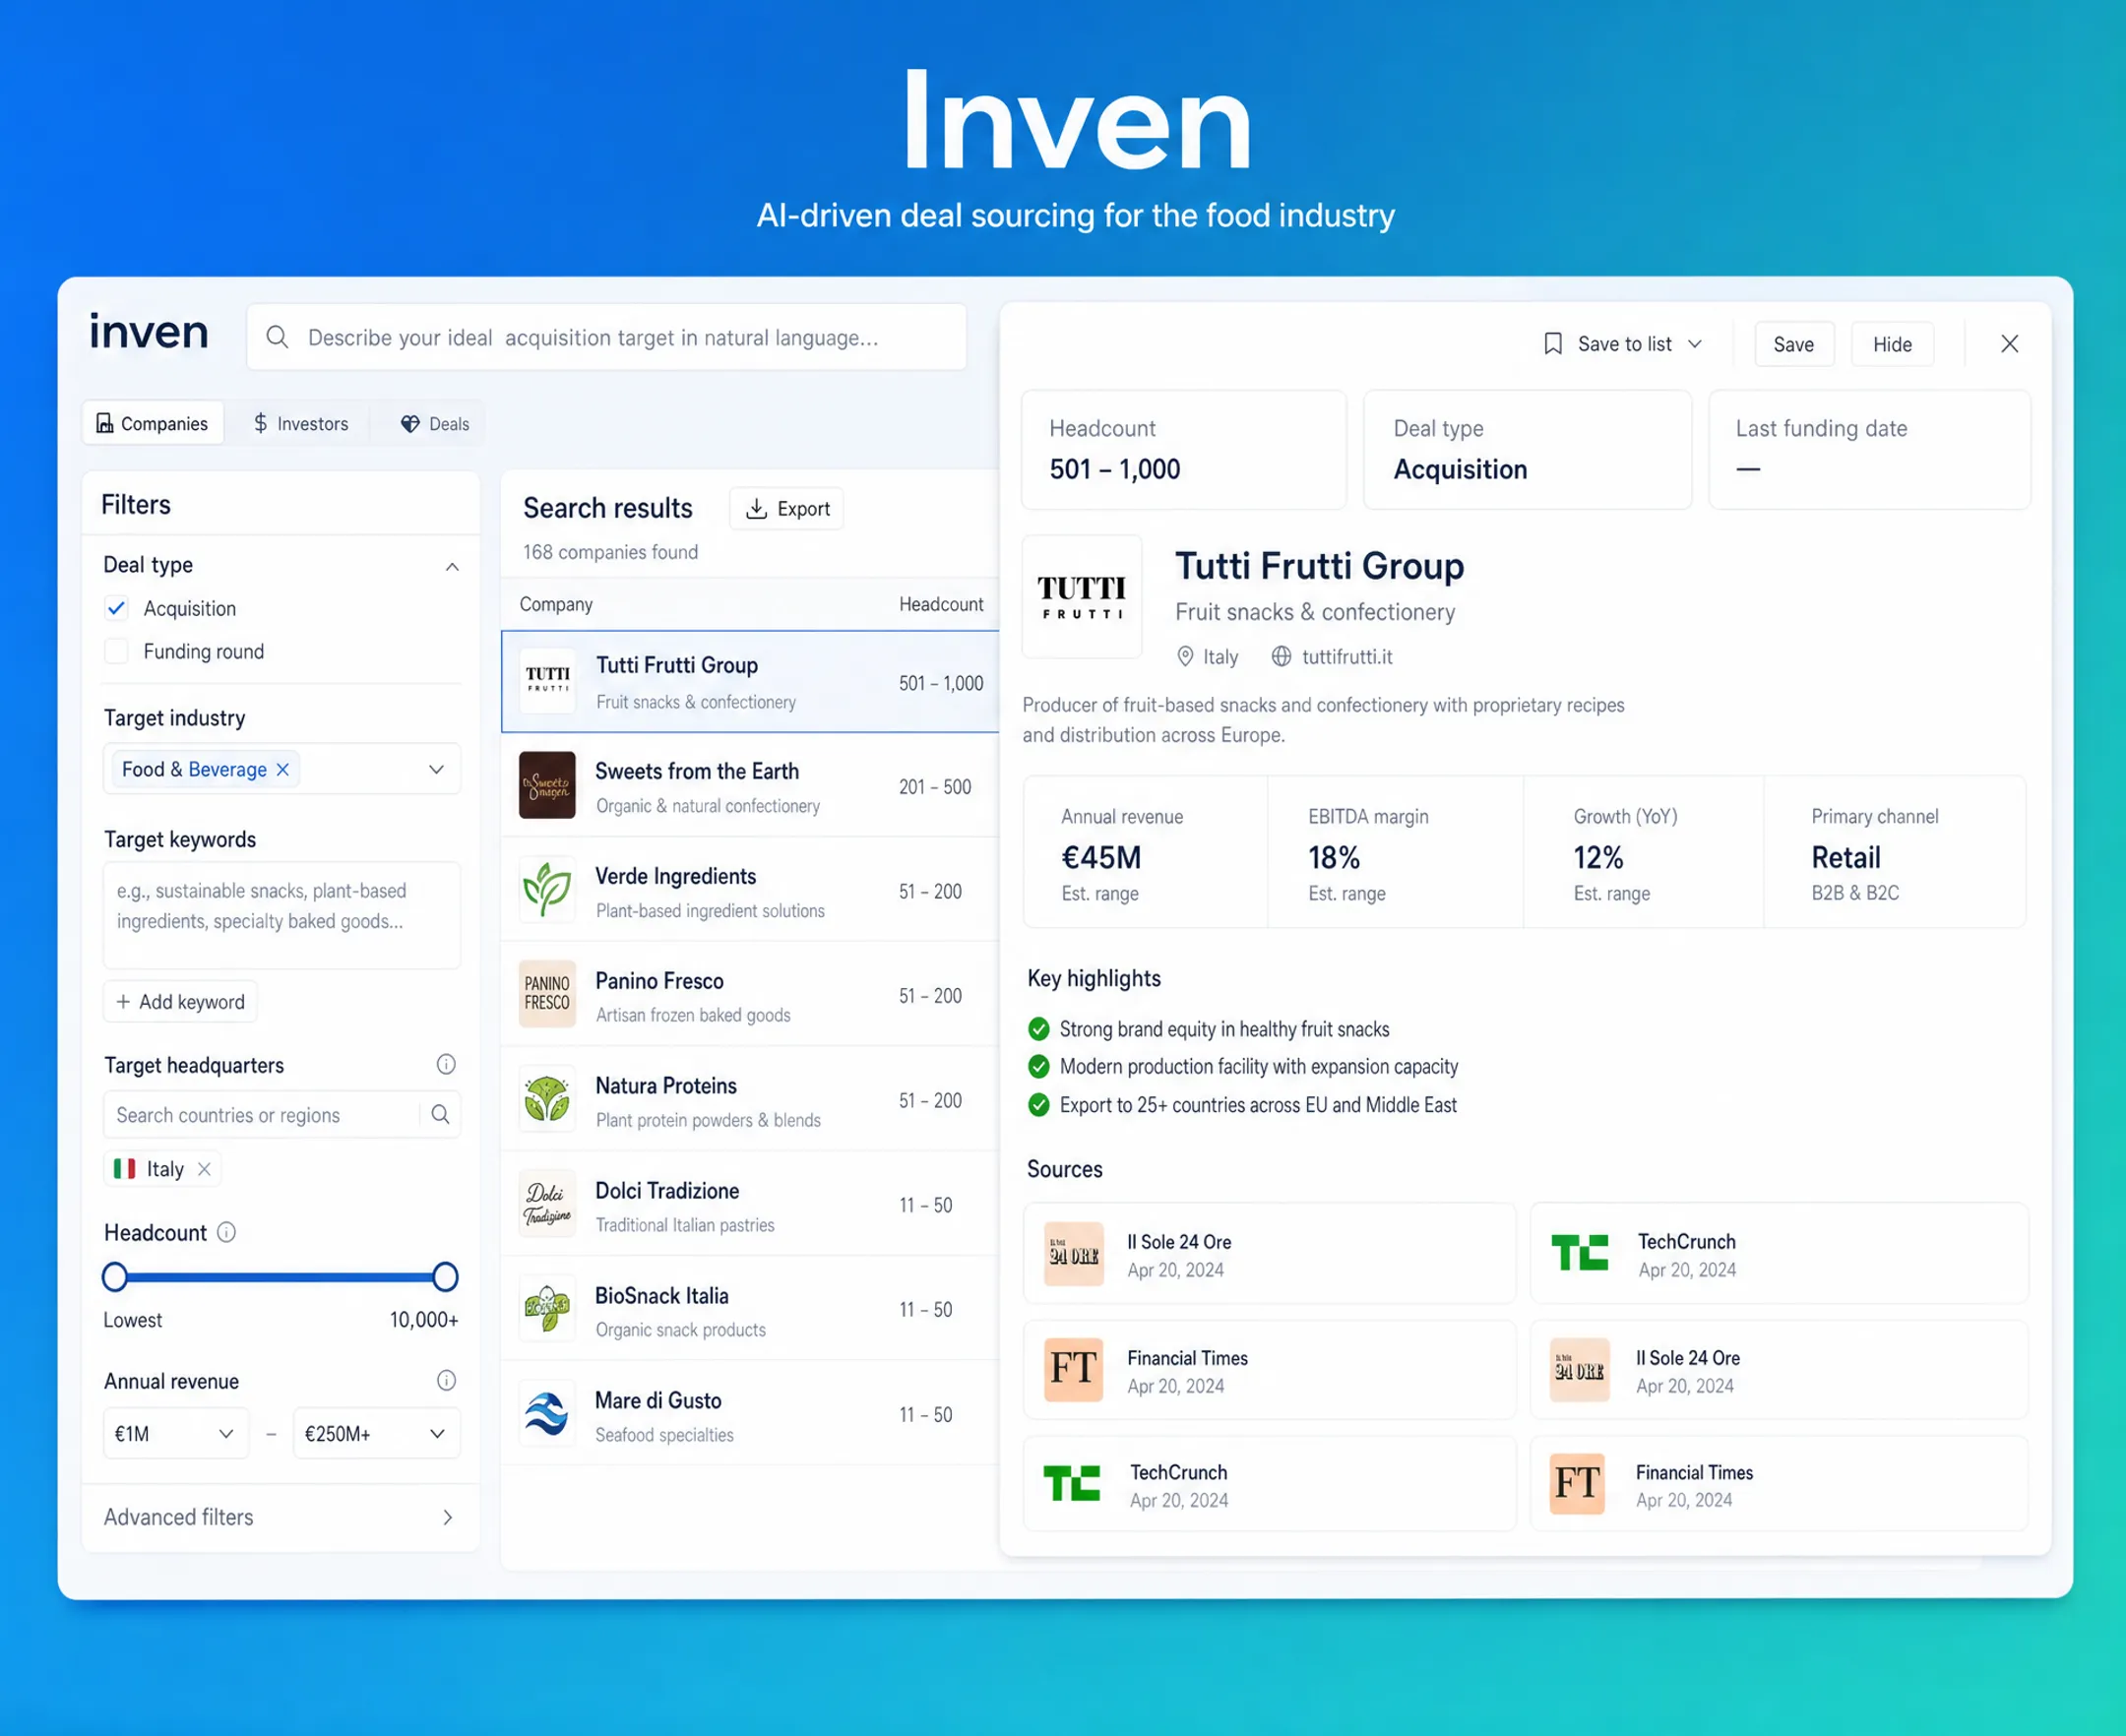2126x1736 pixels.
Task: Open the Target industry dropdown
Action: point(282,769)
